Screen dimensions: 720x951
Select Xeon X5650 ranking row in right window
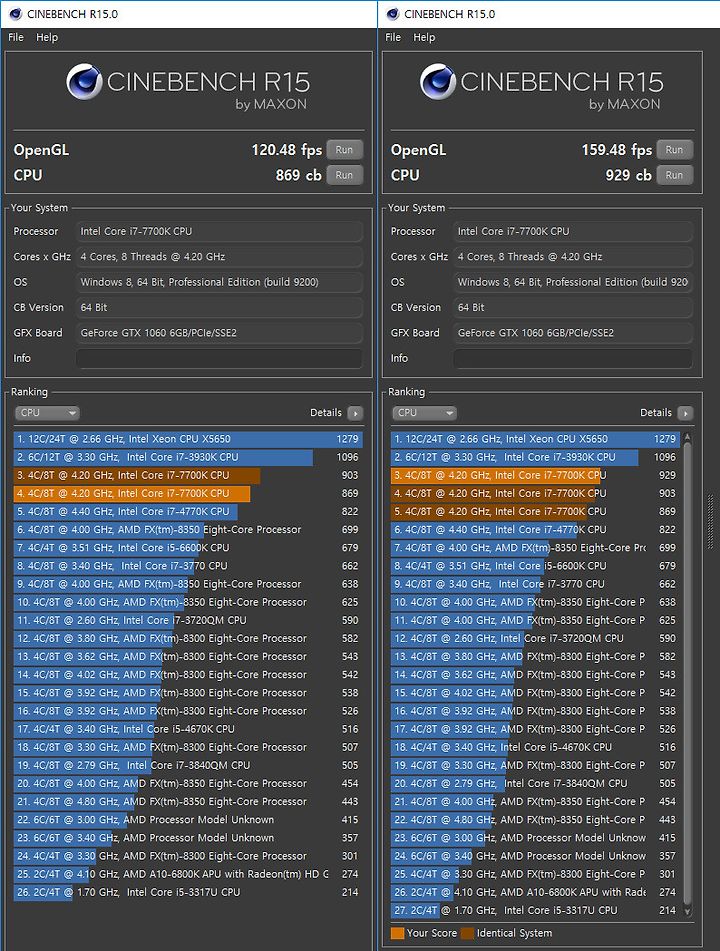click(536, 439)
